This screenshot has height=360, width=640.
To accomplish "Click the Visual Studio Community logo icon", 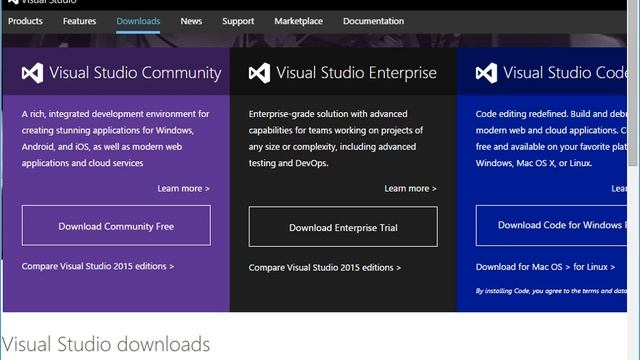I will point(32,73).
